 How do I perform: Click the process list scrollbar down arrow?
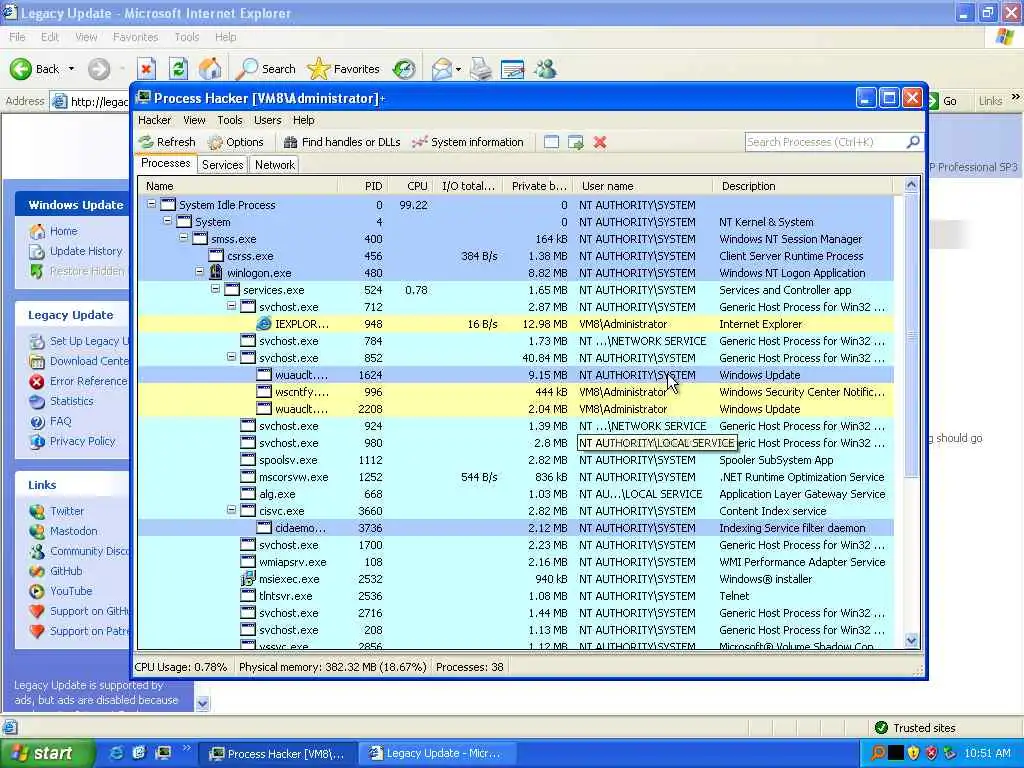point(911,641)
